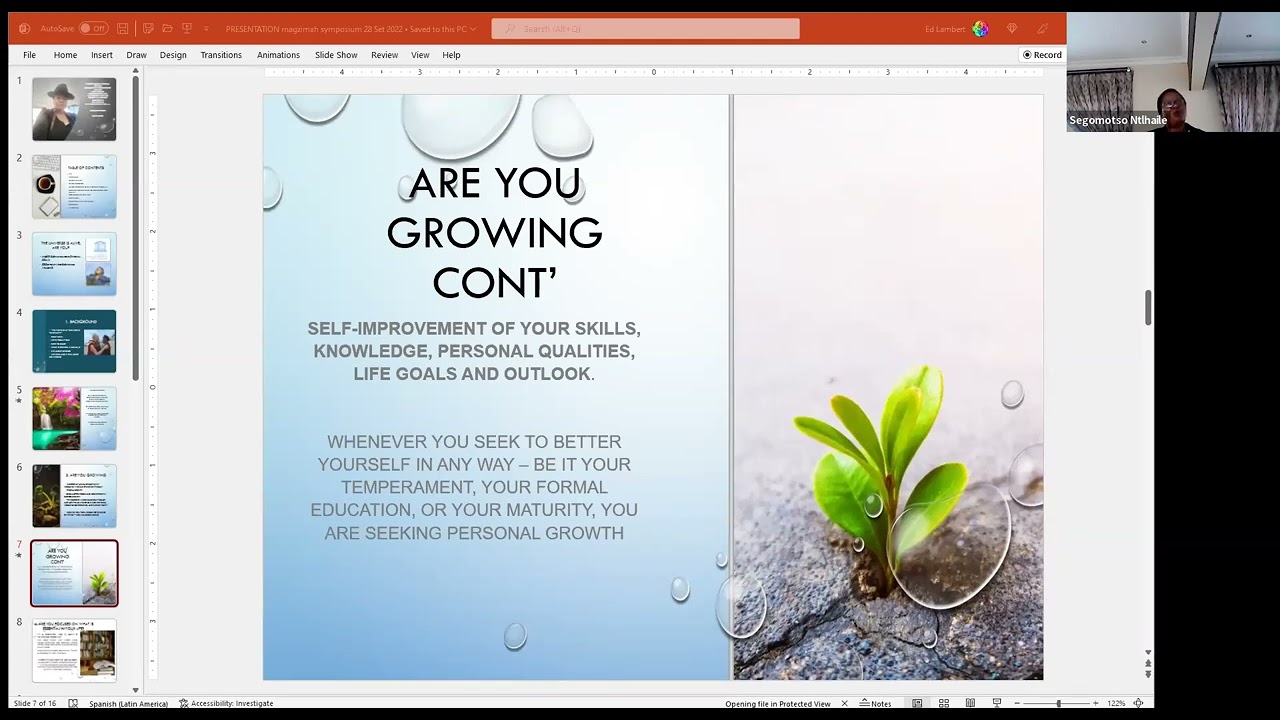Open the file name saved-location dropdown

coord(473,29)
